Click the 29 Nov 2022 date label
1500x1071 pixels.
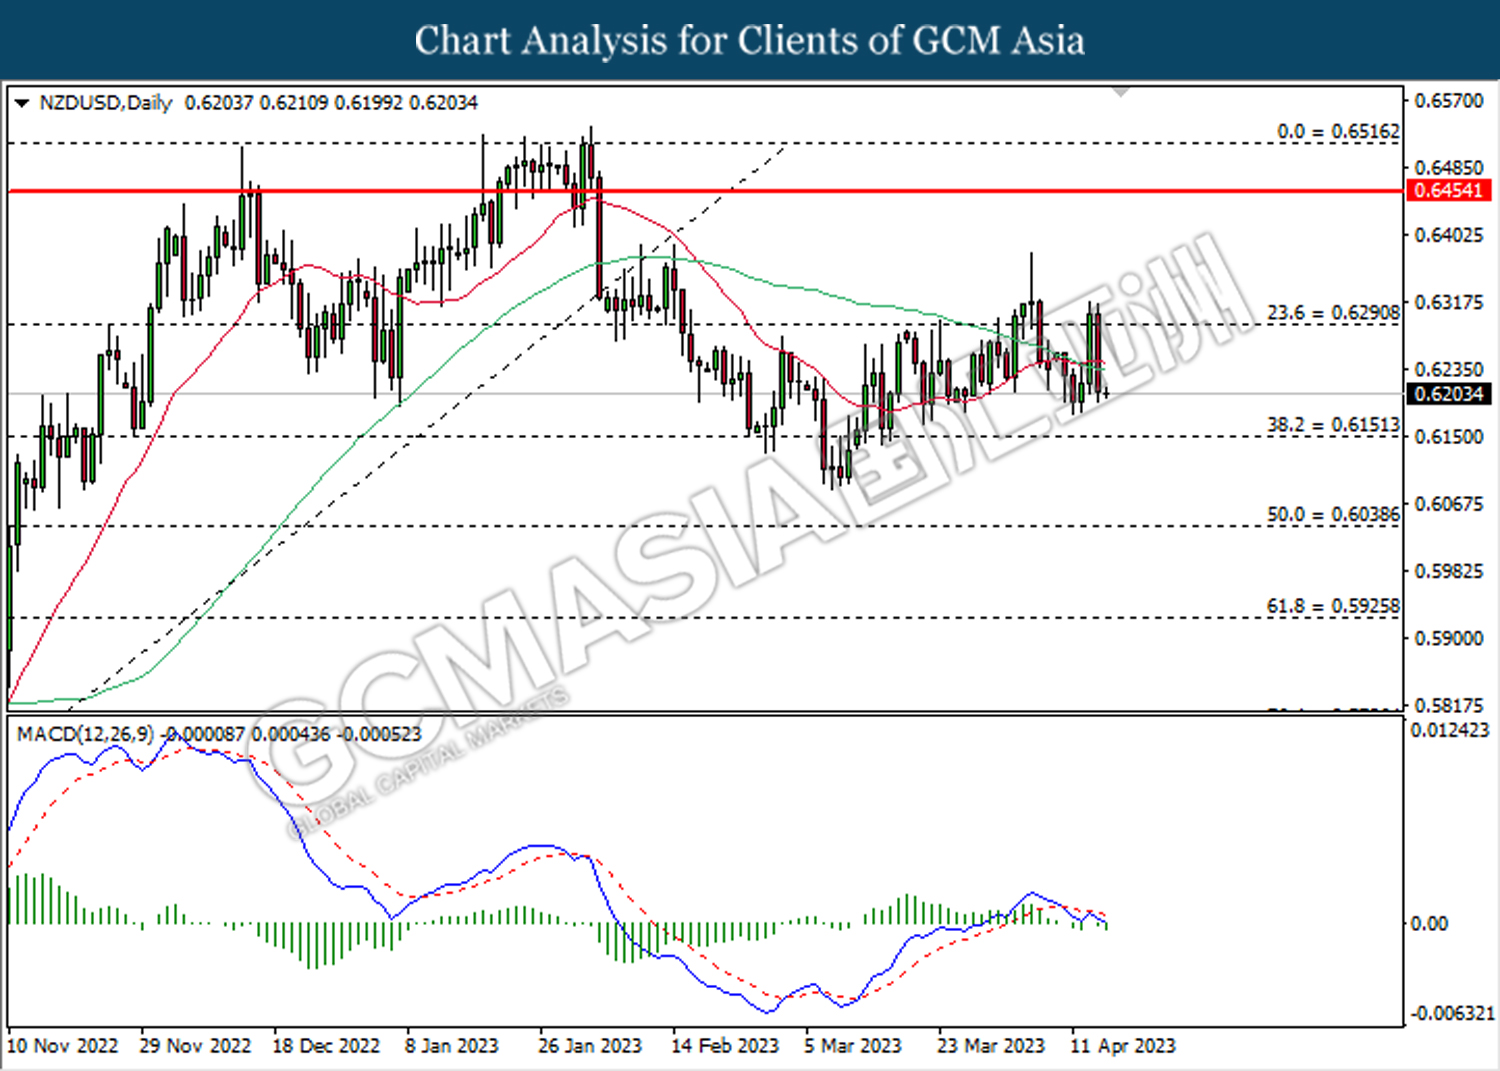pos(195,1046)
